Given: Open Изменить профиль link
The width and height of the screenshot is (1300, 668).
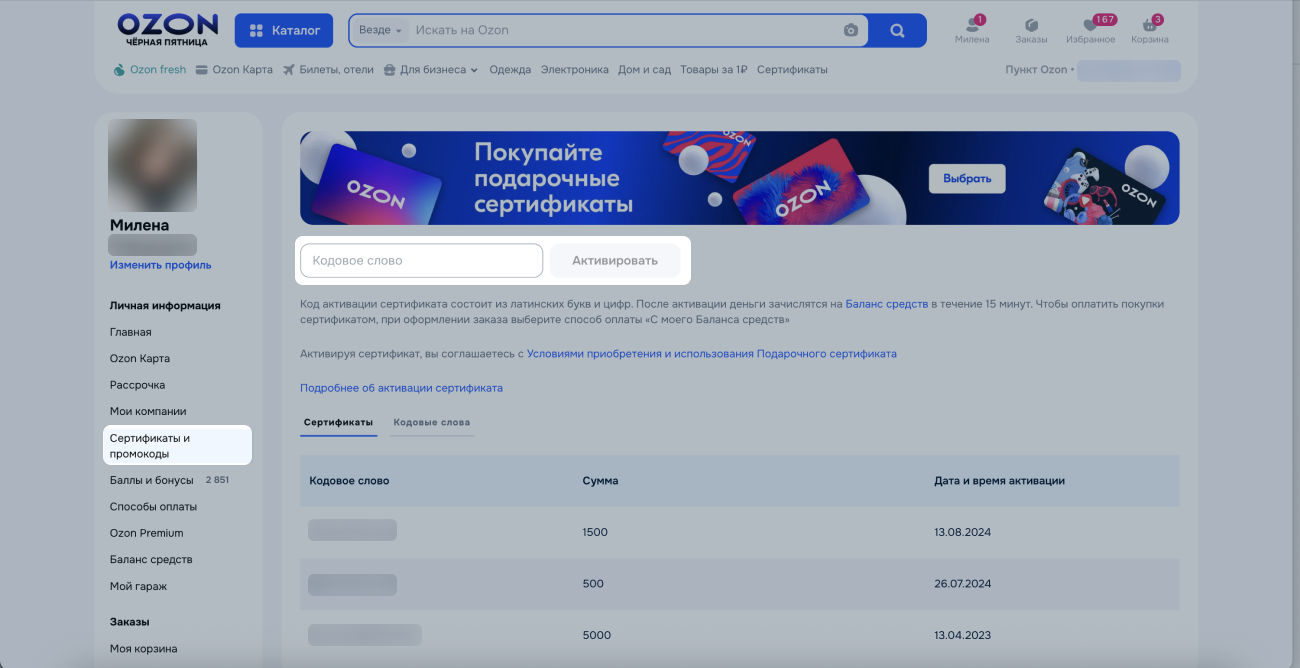Looking at the screenshot, I should (x=160, y=265).
